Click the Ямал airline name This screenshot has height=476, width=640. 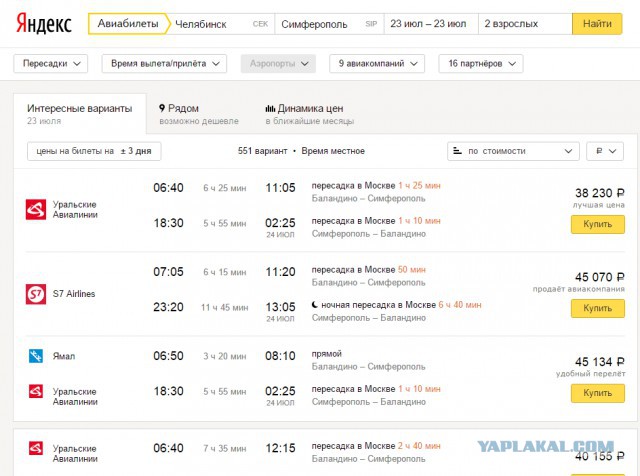pos(64,356)
